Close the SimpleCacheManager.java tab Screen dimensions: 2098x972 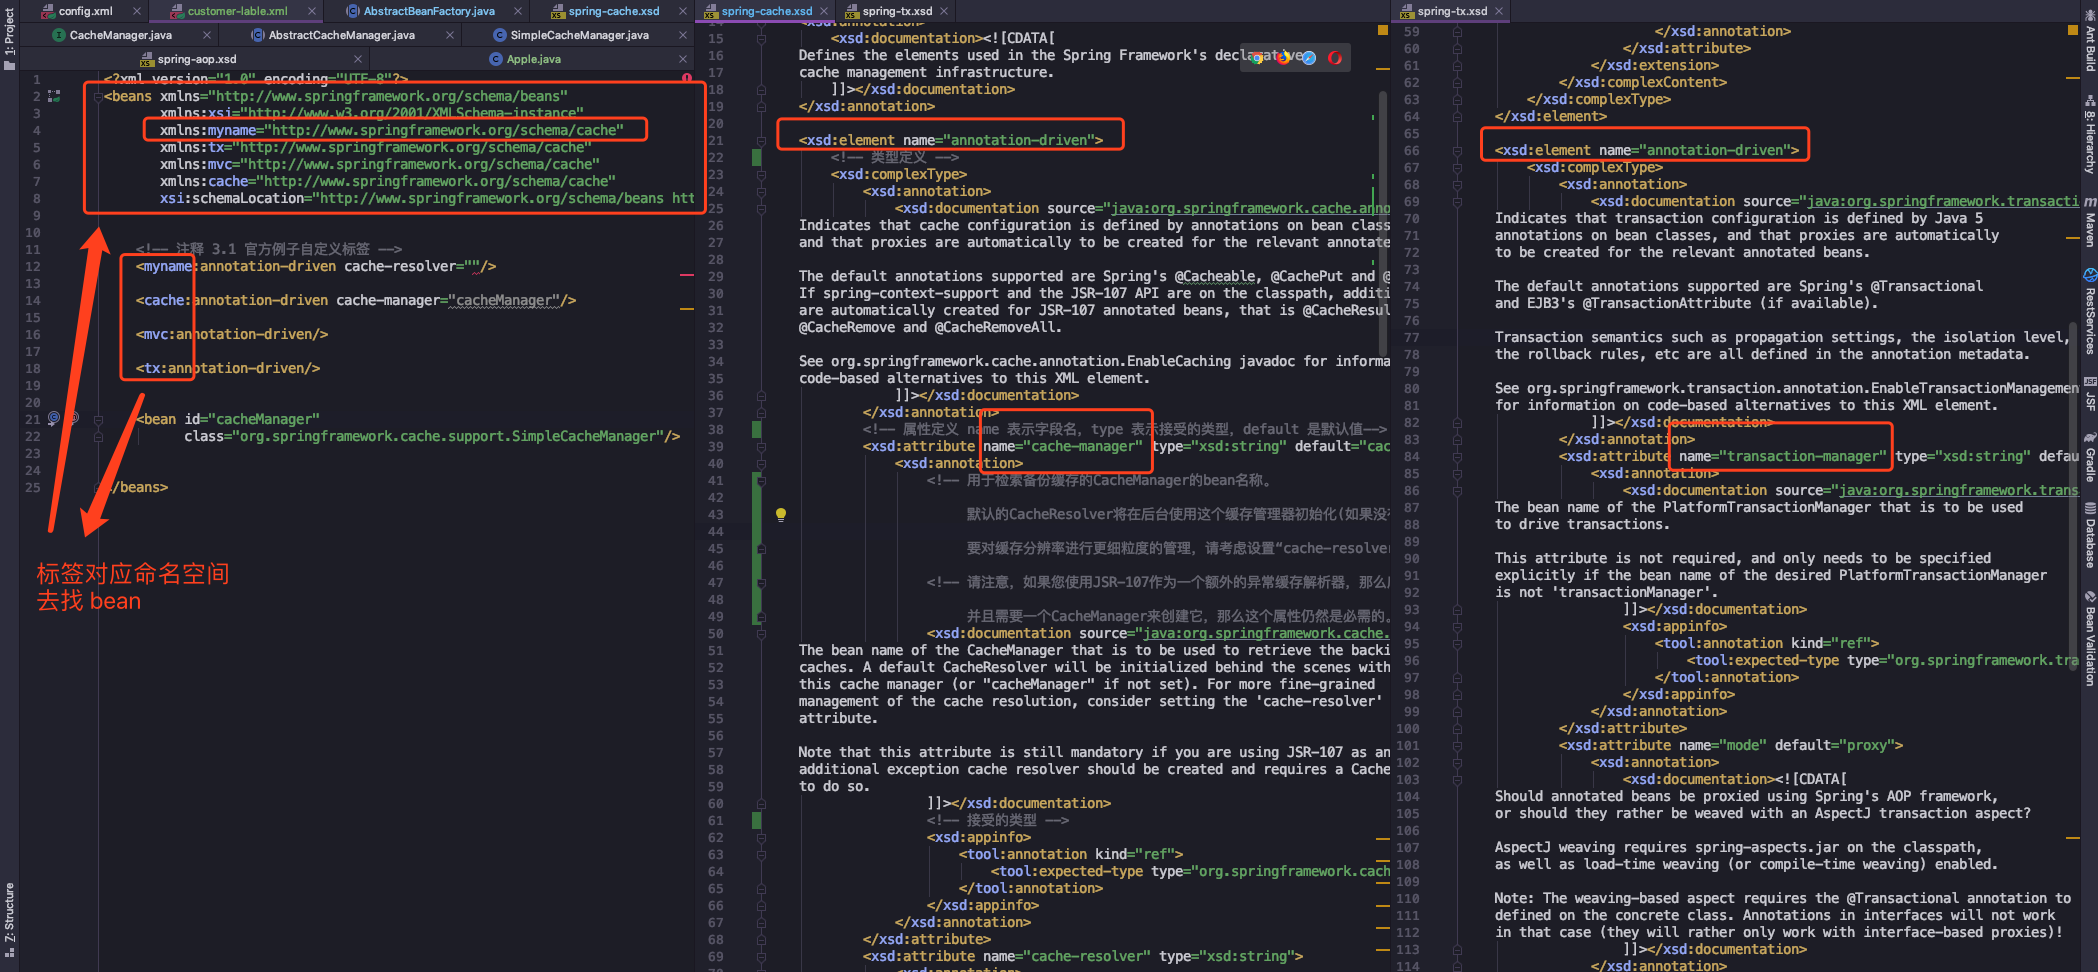683,35
